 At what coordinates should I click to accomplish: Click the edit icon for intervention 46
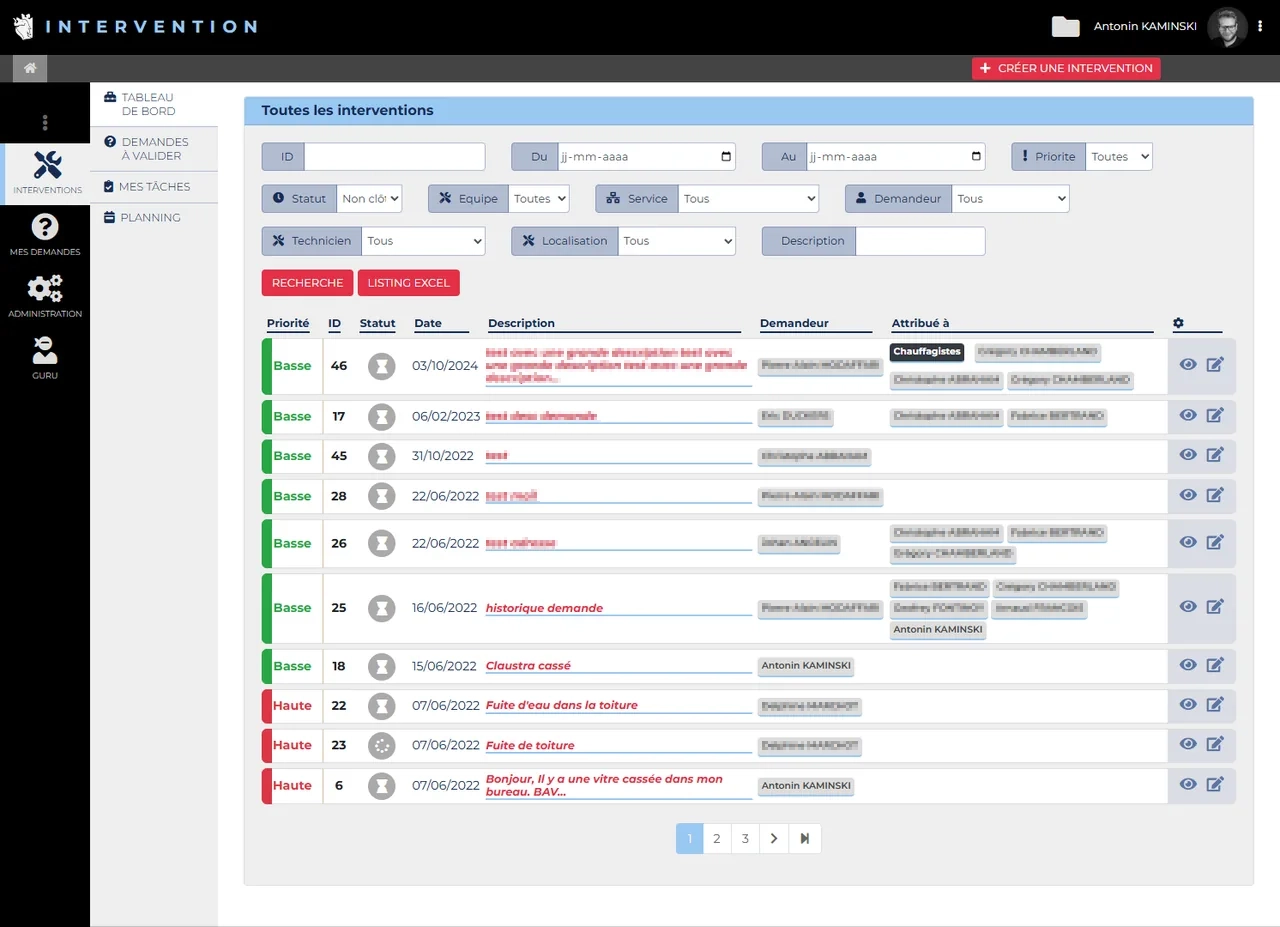tap(1215, 364)
